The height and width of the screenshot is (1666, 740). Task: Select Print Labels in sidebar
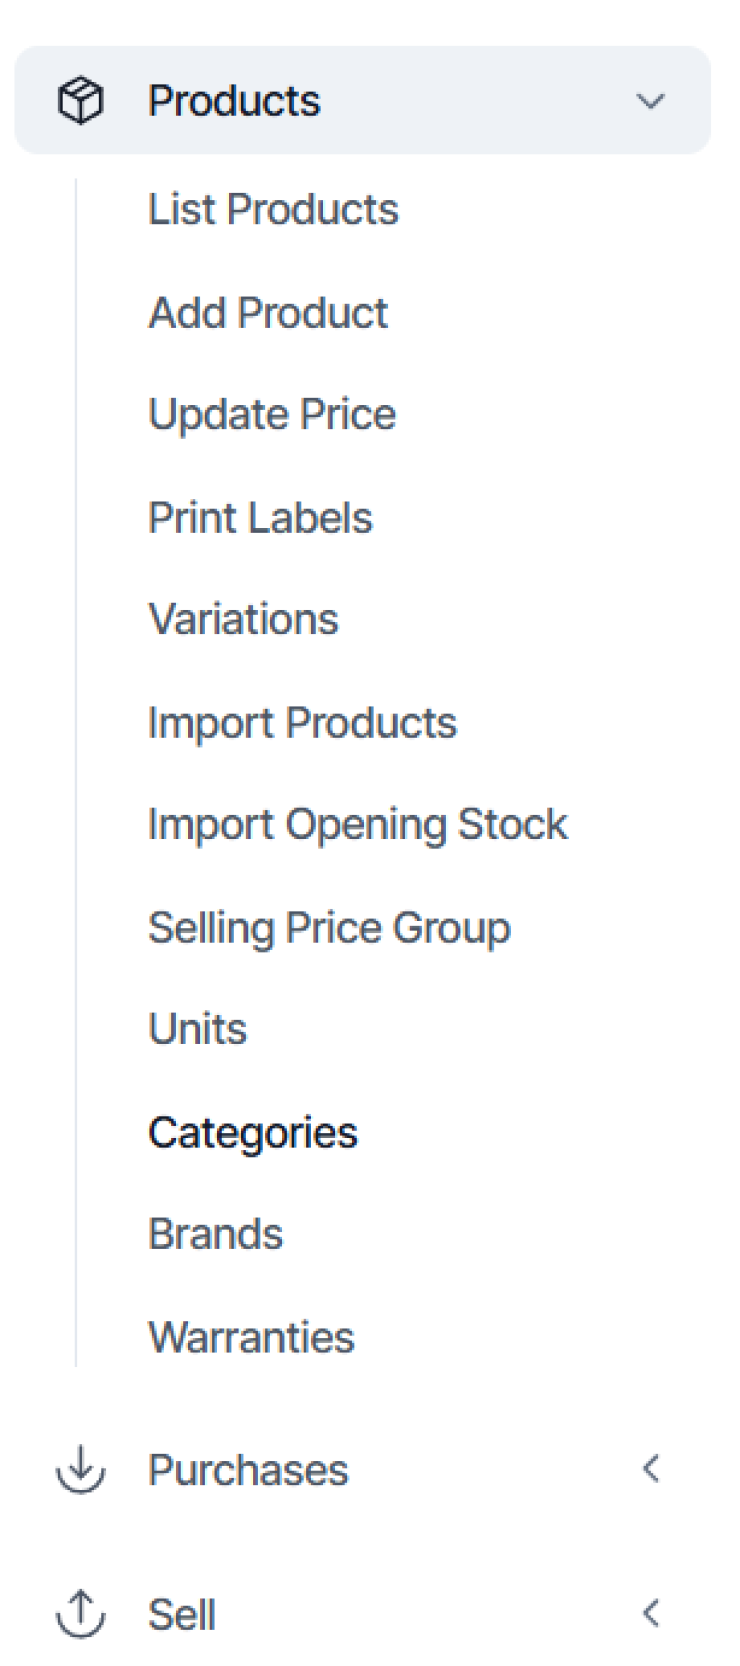[260, 518]
